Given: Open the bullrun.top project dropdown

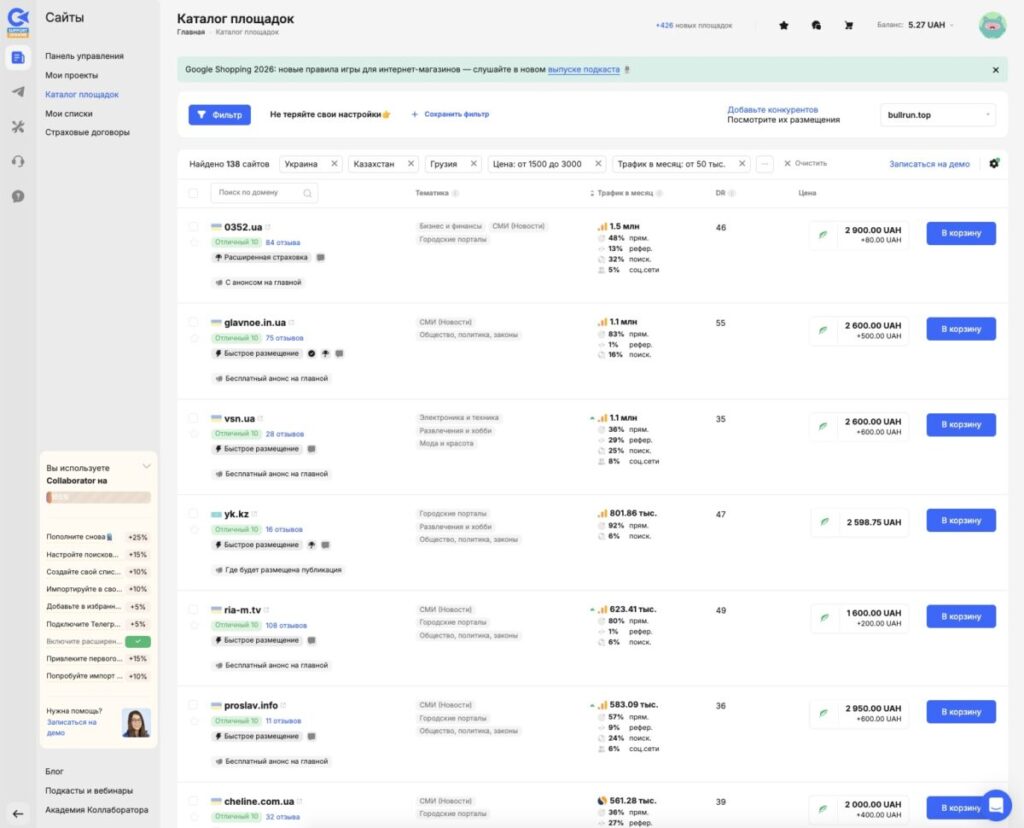Looking at the screenshot, I should (x=938, y=115).
